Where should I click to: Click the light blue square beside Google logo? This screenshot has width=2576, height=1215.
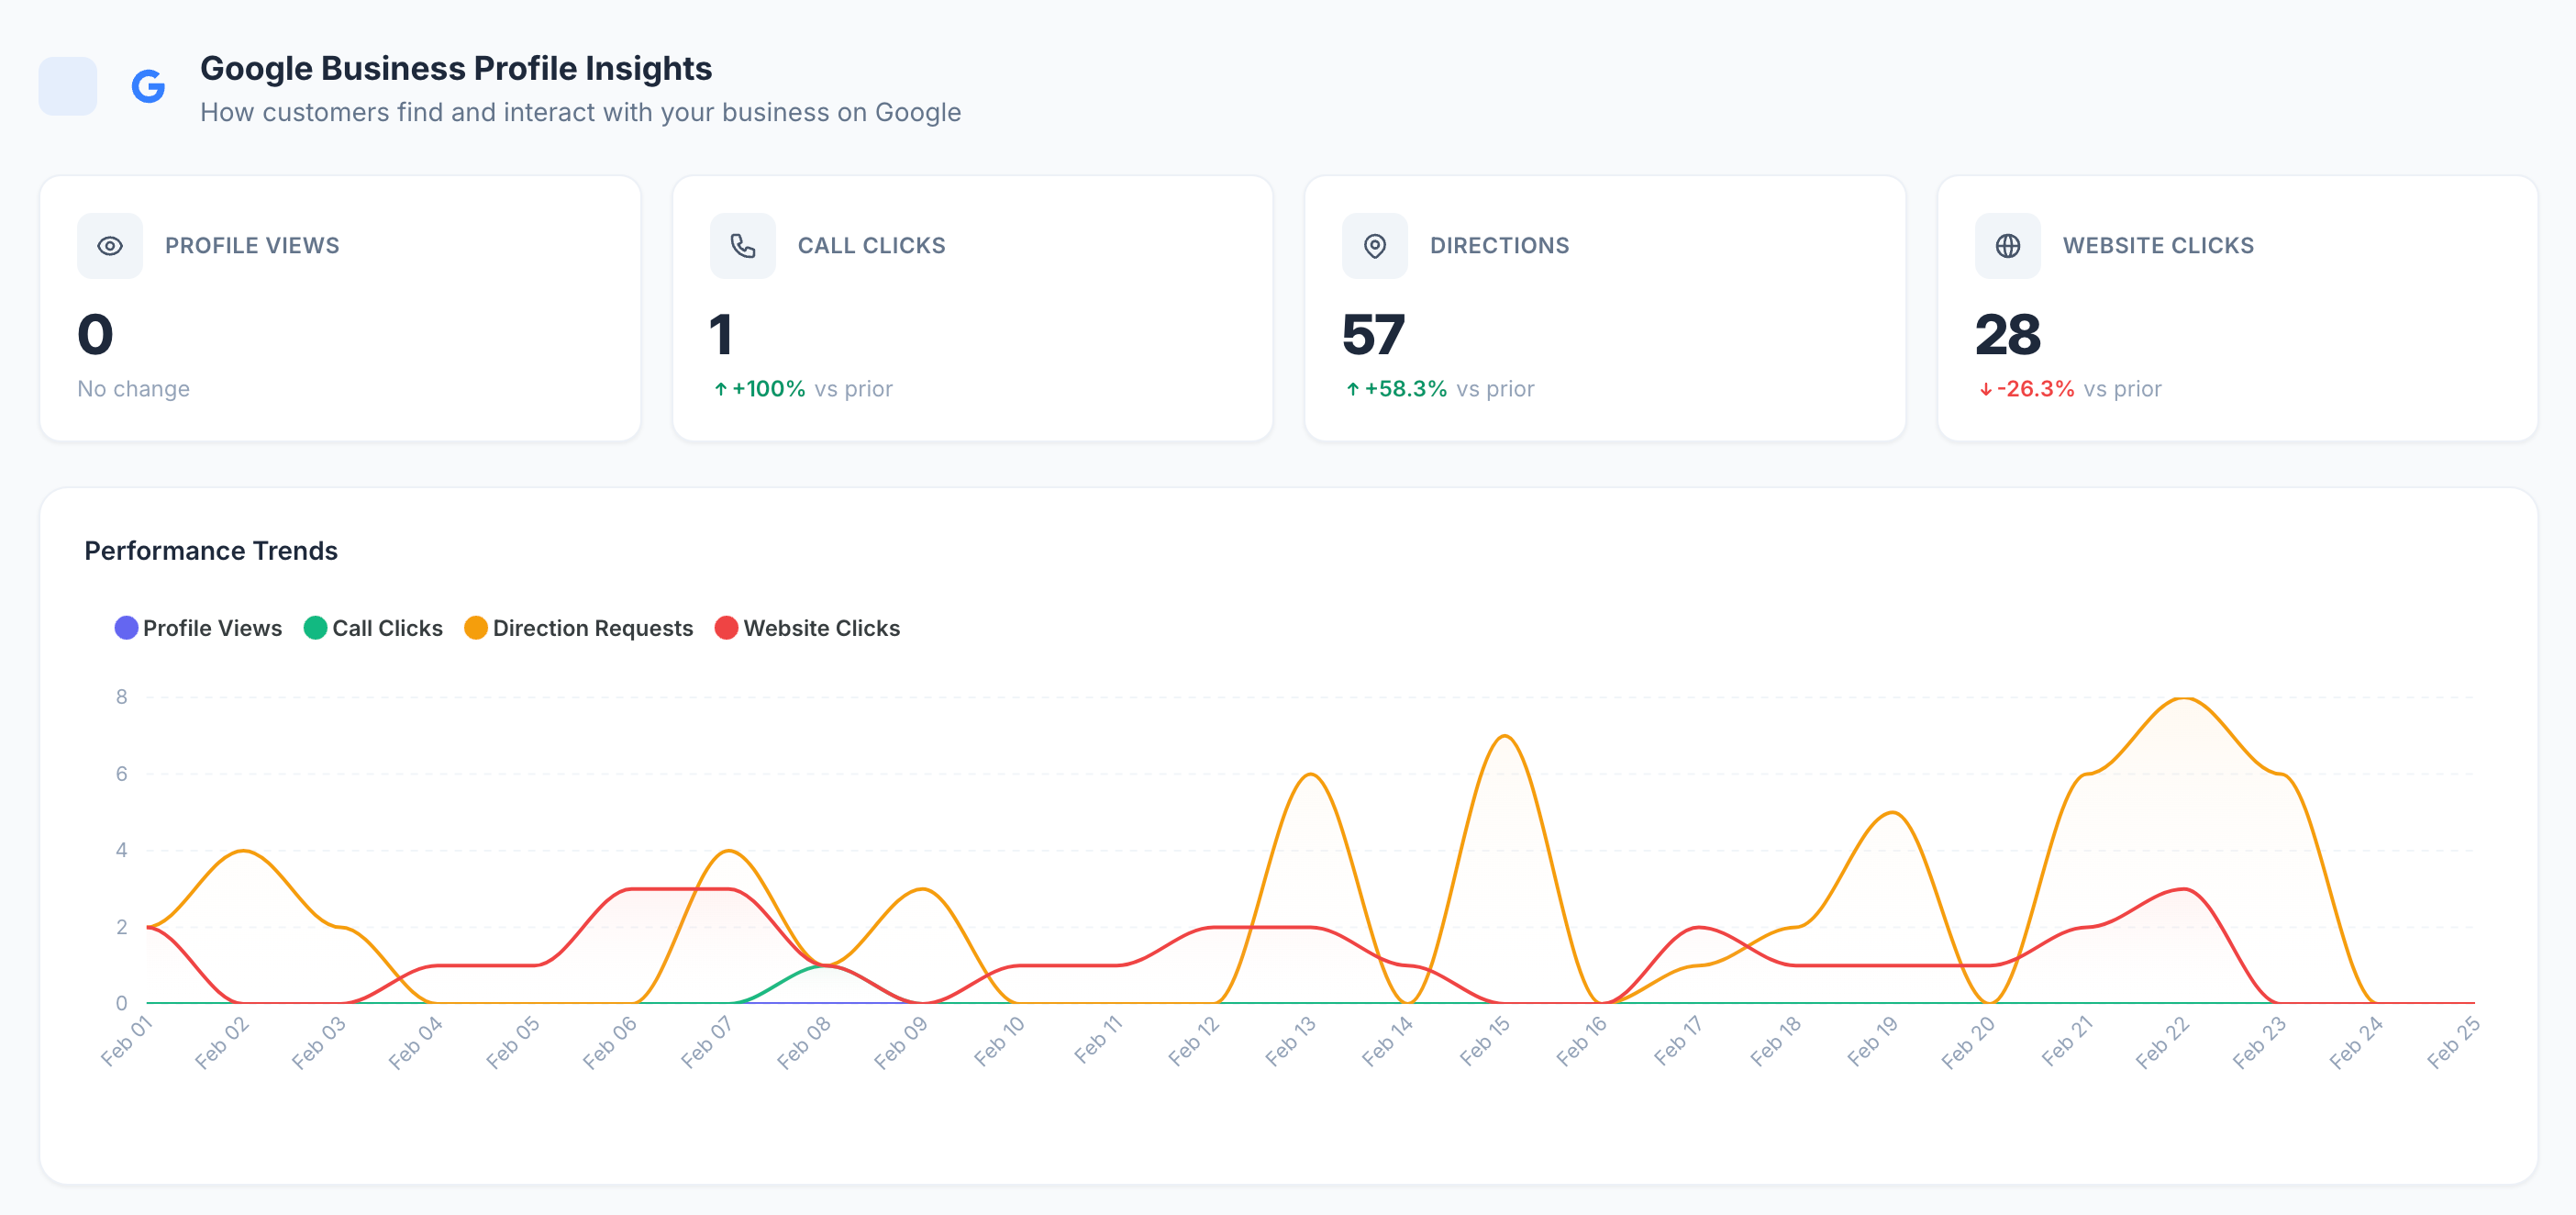(68, 87)
